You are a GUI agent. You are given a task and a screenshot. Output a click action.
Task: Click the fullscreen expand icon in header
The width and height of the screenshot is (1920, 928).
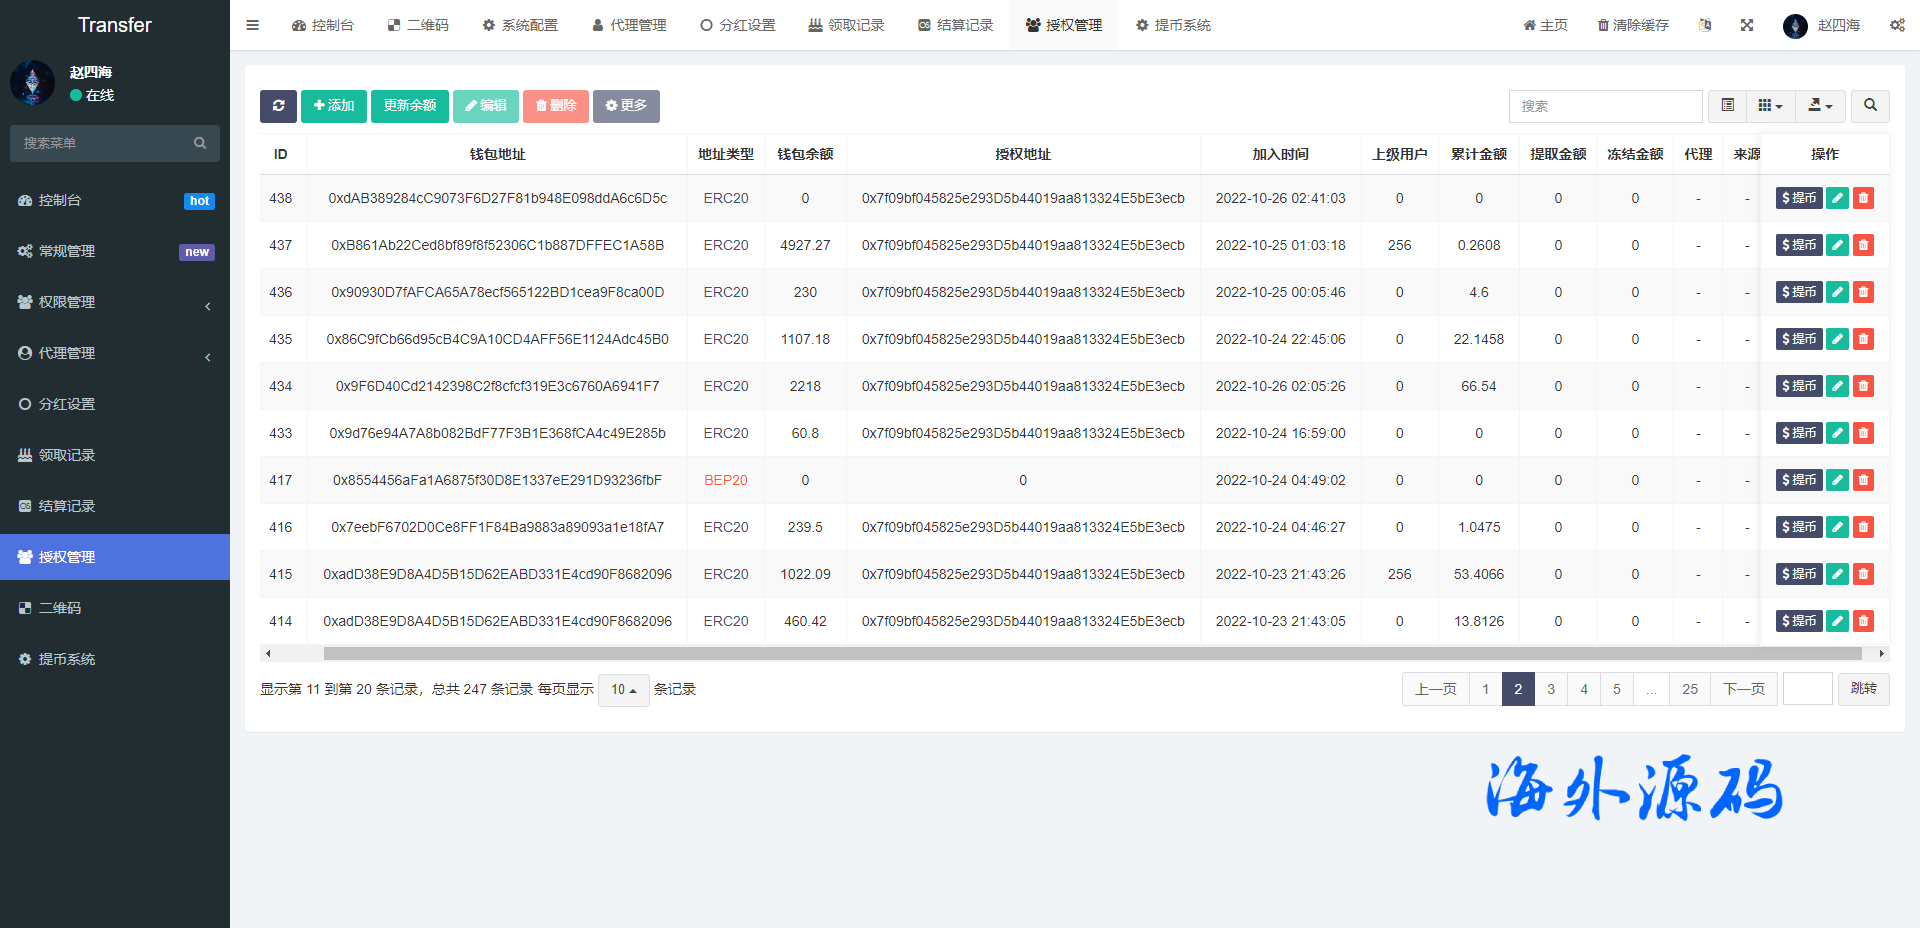click(x=1746, y=25)
